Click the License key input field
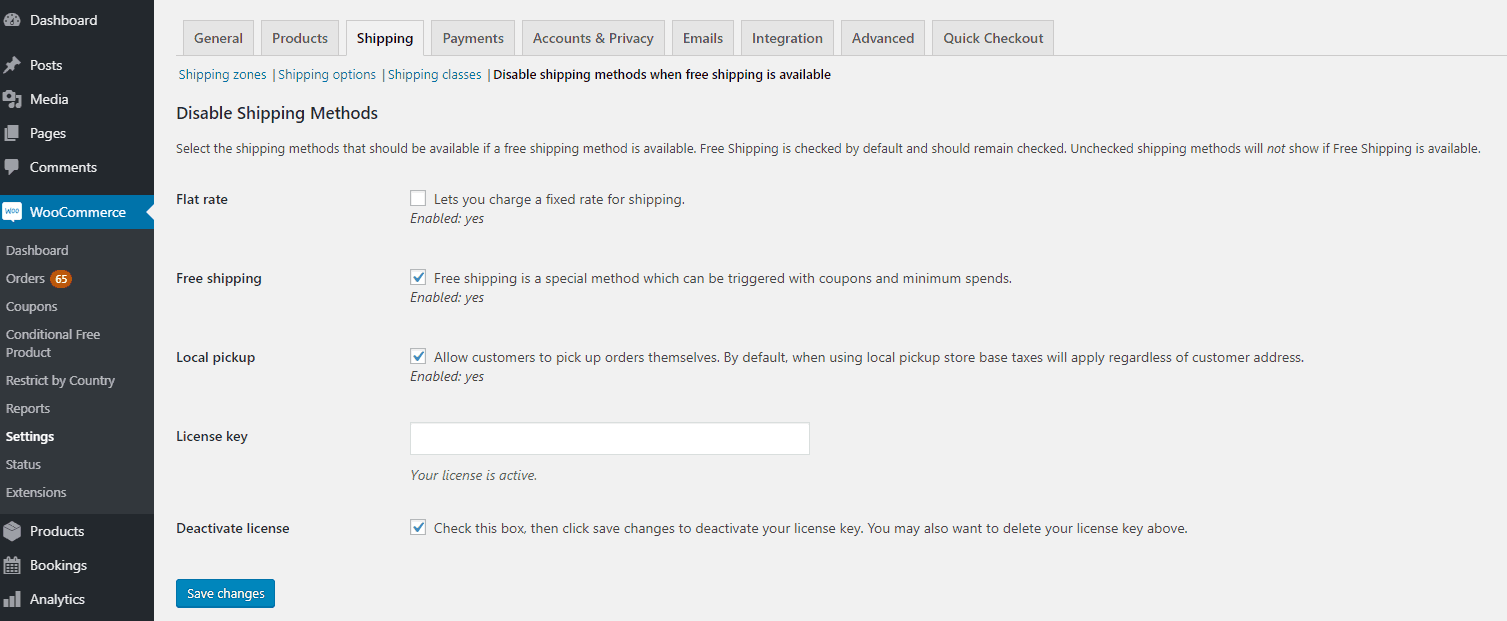This screenshot has width=1507, height=621. (x=610, y=439)
